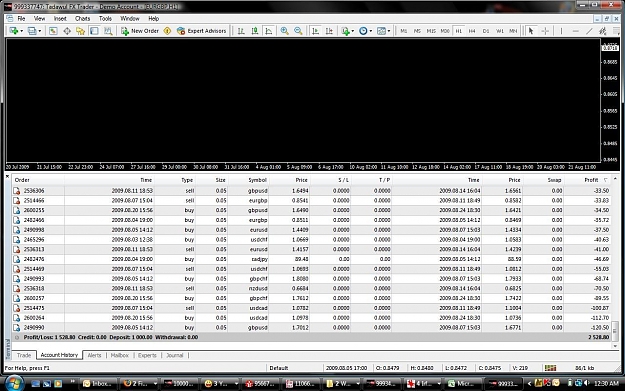The width and height of the screenshot is (625, 391).
Task: Click the taskbar clock 12:30 AM
Action: 606,383
